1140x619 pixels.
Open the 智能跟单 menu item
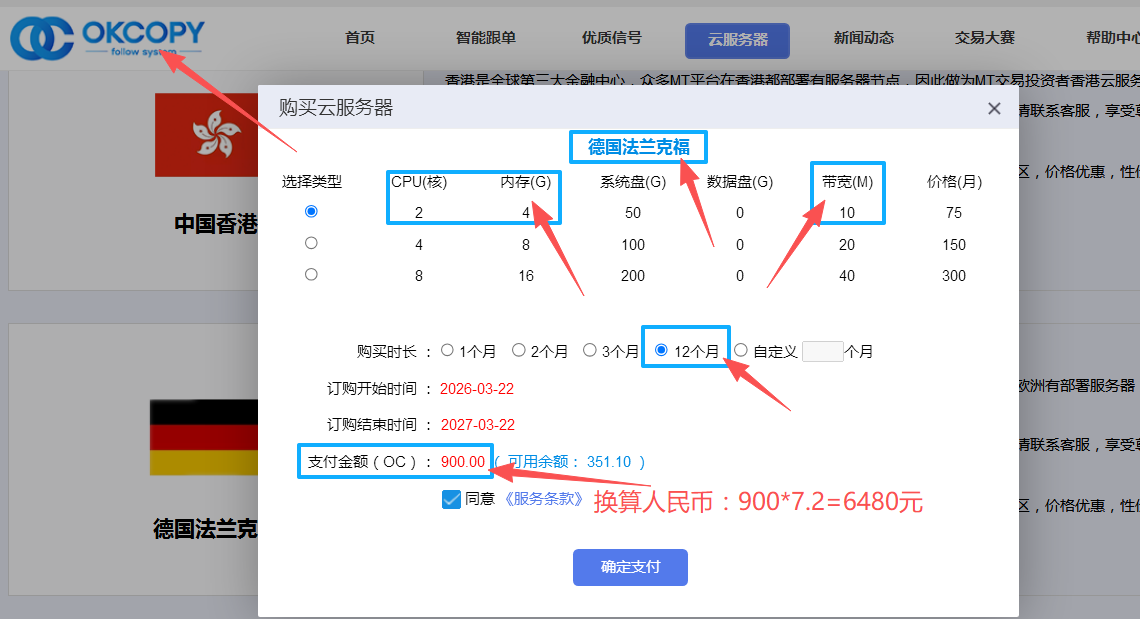pos(486,39)
